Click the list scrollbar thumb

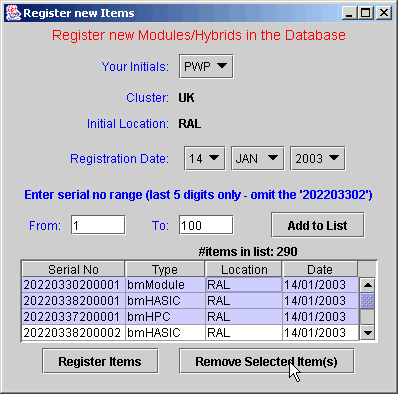(368, 301)
